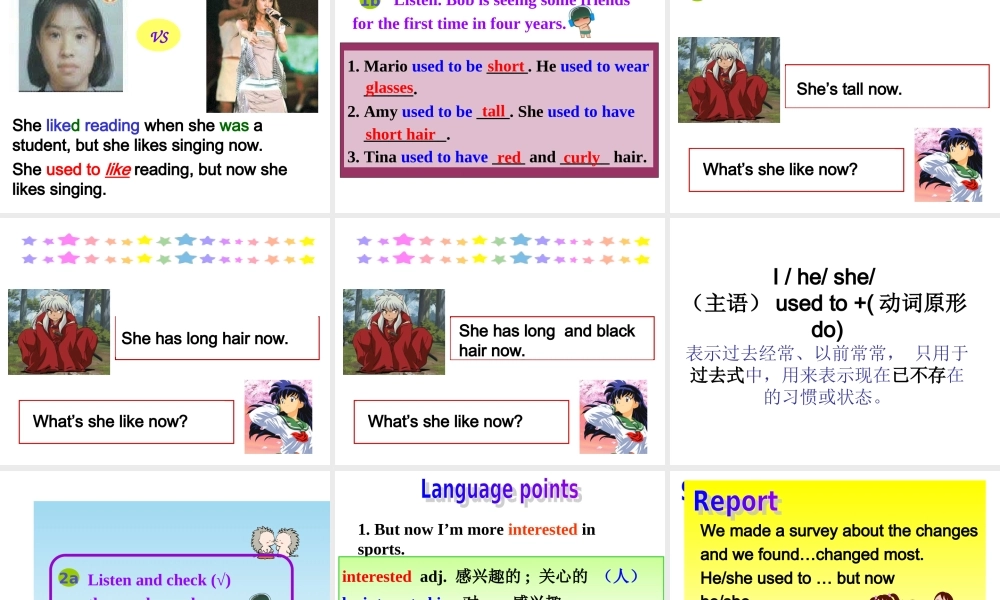Click schoolgirl picture on the 'She has long hair now.' slide
This screenshot has width=1000, height=600.
click(x=278, y=417)
